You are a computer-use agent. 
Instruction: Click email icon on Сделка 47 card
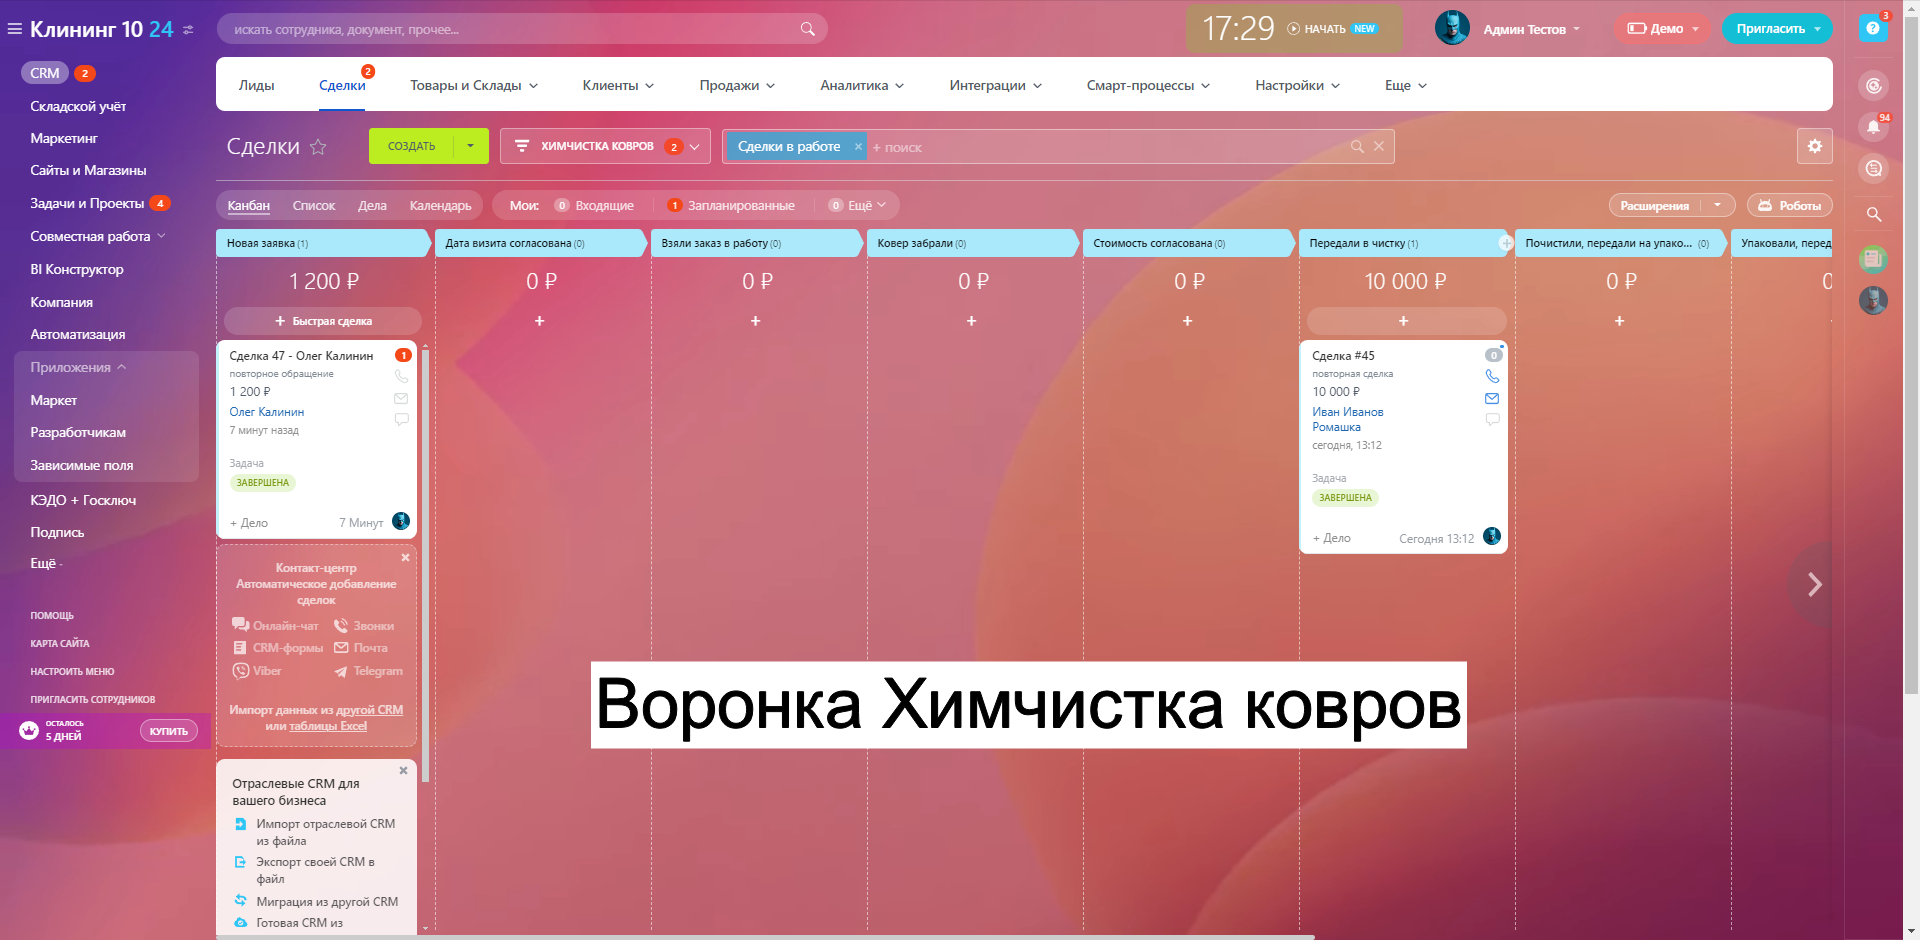coord(401,398)
